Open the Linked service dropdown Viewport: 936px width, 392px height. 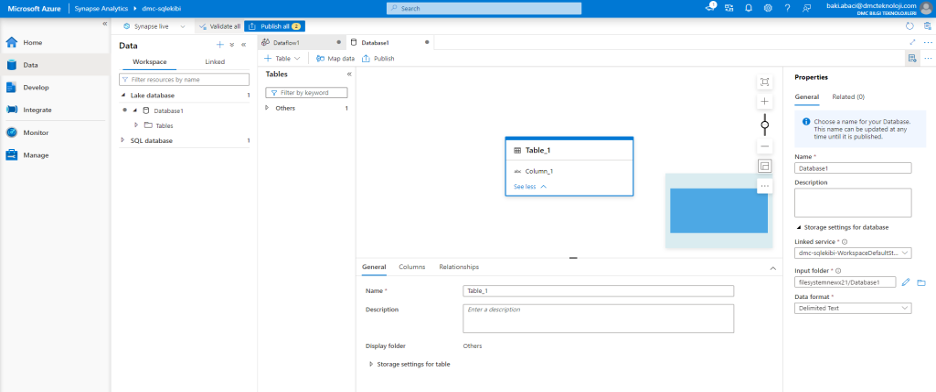[x=853, y=253]
